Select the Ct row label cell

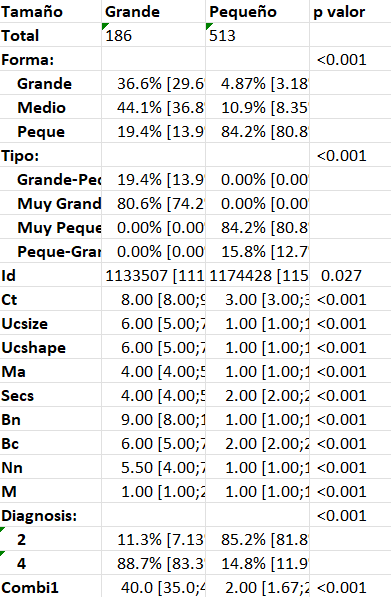pyautogui.click(x=51, y=299)
